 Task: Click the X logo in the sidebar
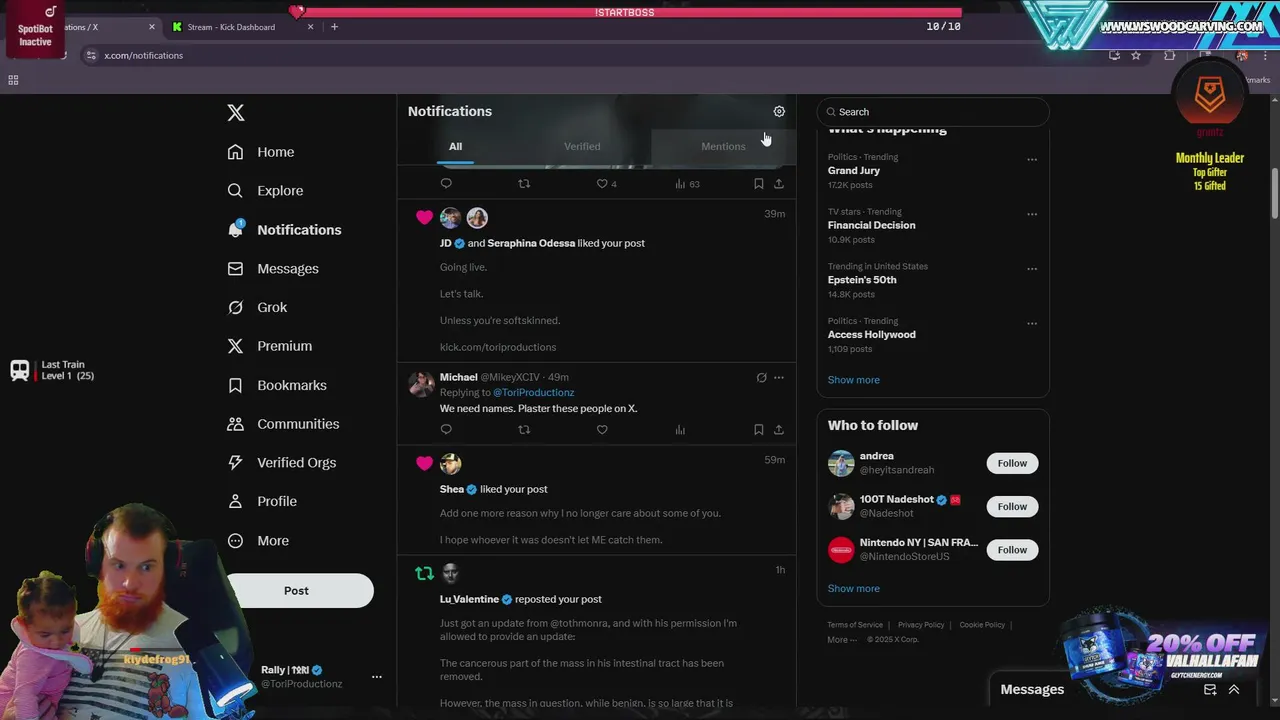[x=236, y=112]
